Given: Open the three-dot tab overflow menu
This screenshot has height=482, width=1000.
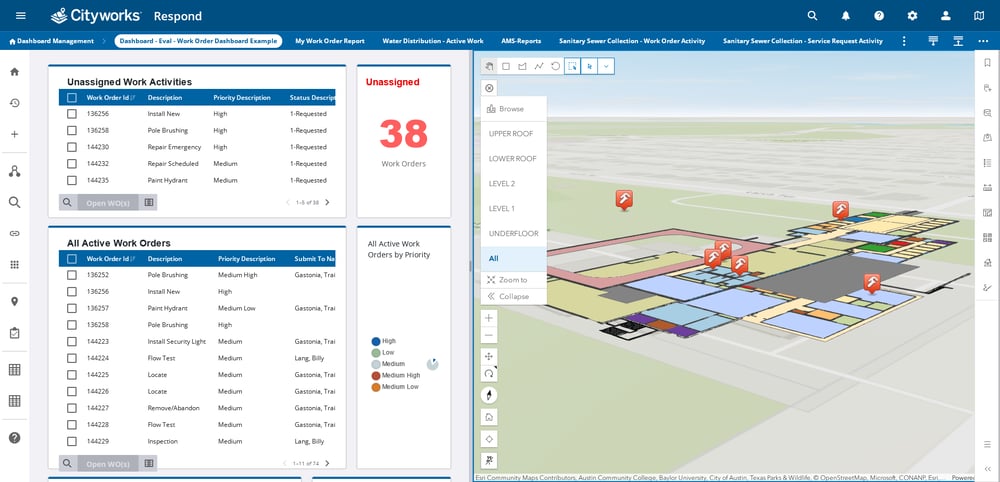Looking at the screenshot, I should (904, 41).
